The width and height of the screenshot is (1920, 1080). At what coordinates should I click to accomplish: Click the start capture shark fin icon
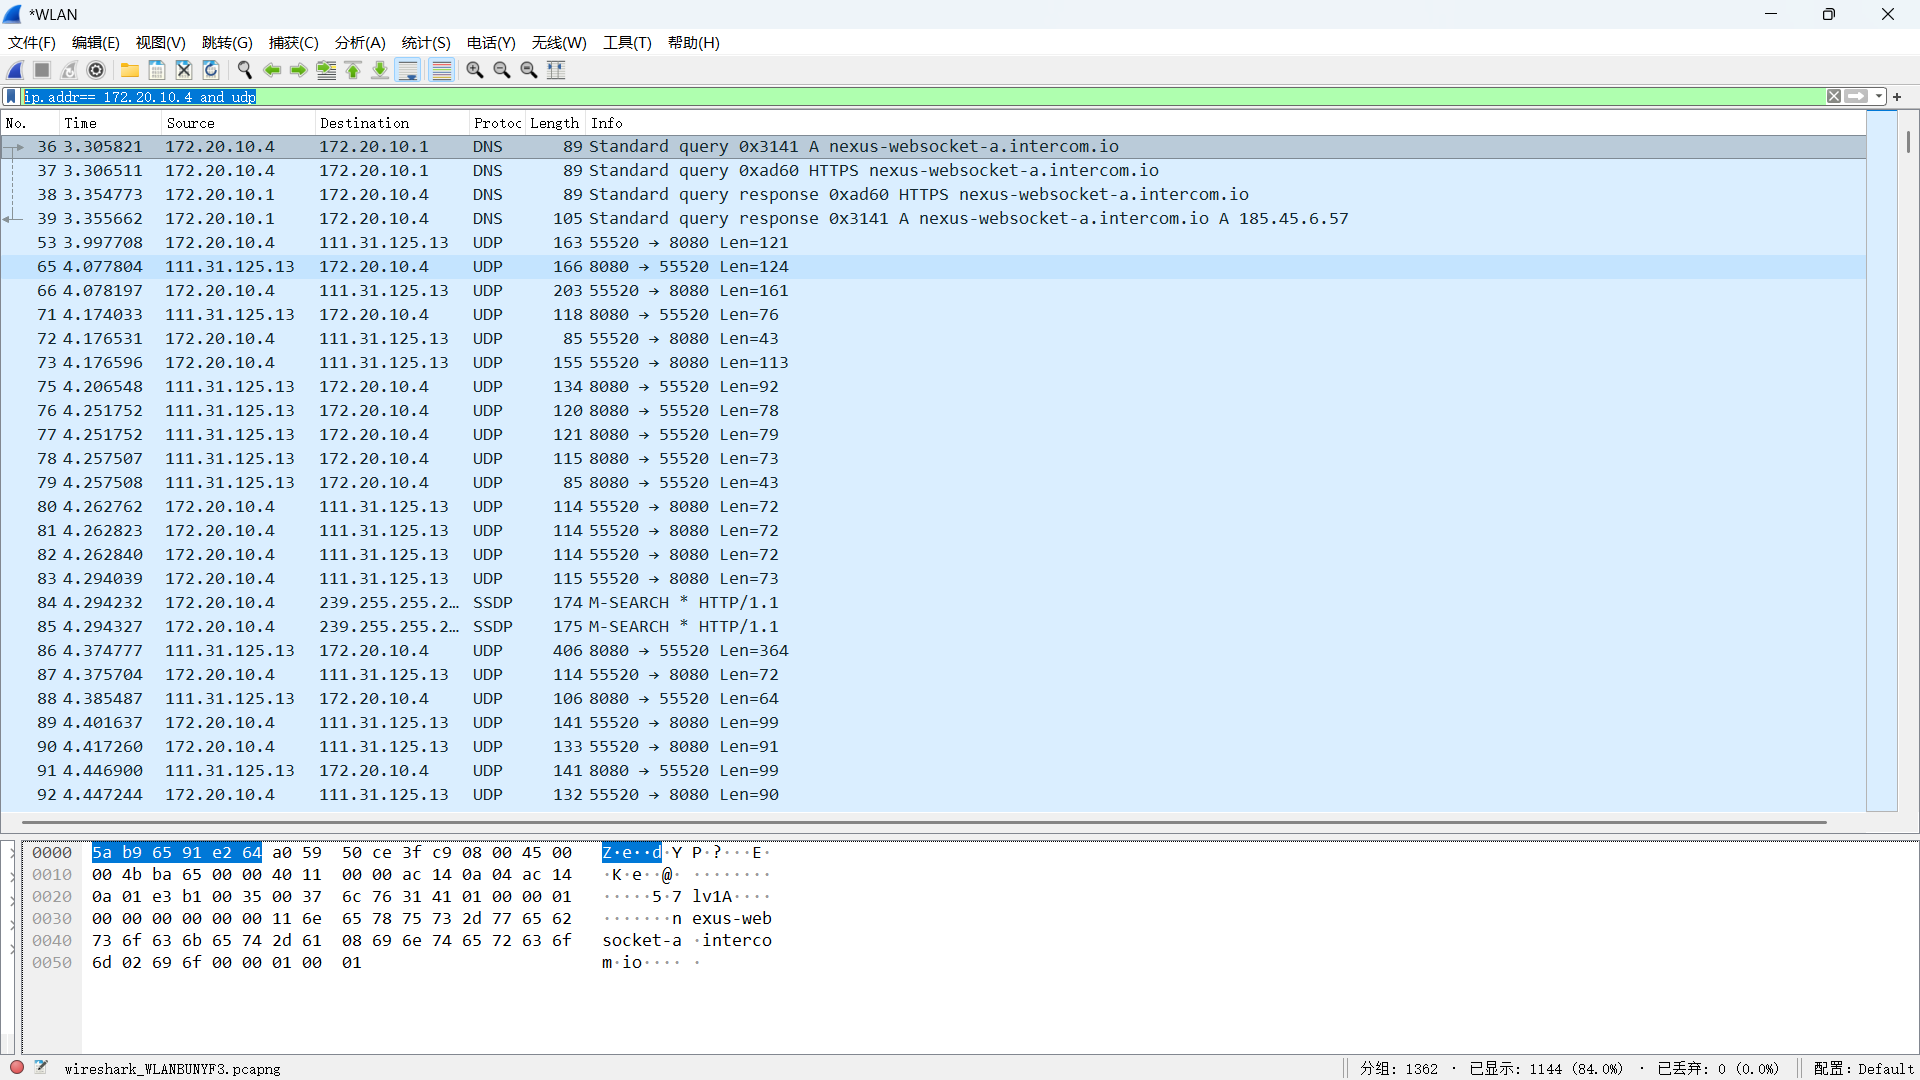(15, 70)
